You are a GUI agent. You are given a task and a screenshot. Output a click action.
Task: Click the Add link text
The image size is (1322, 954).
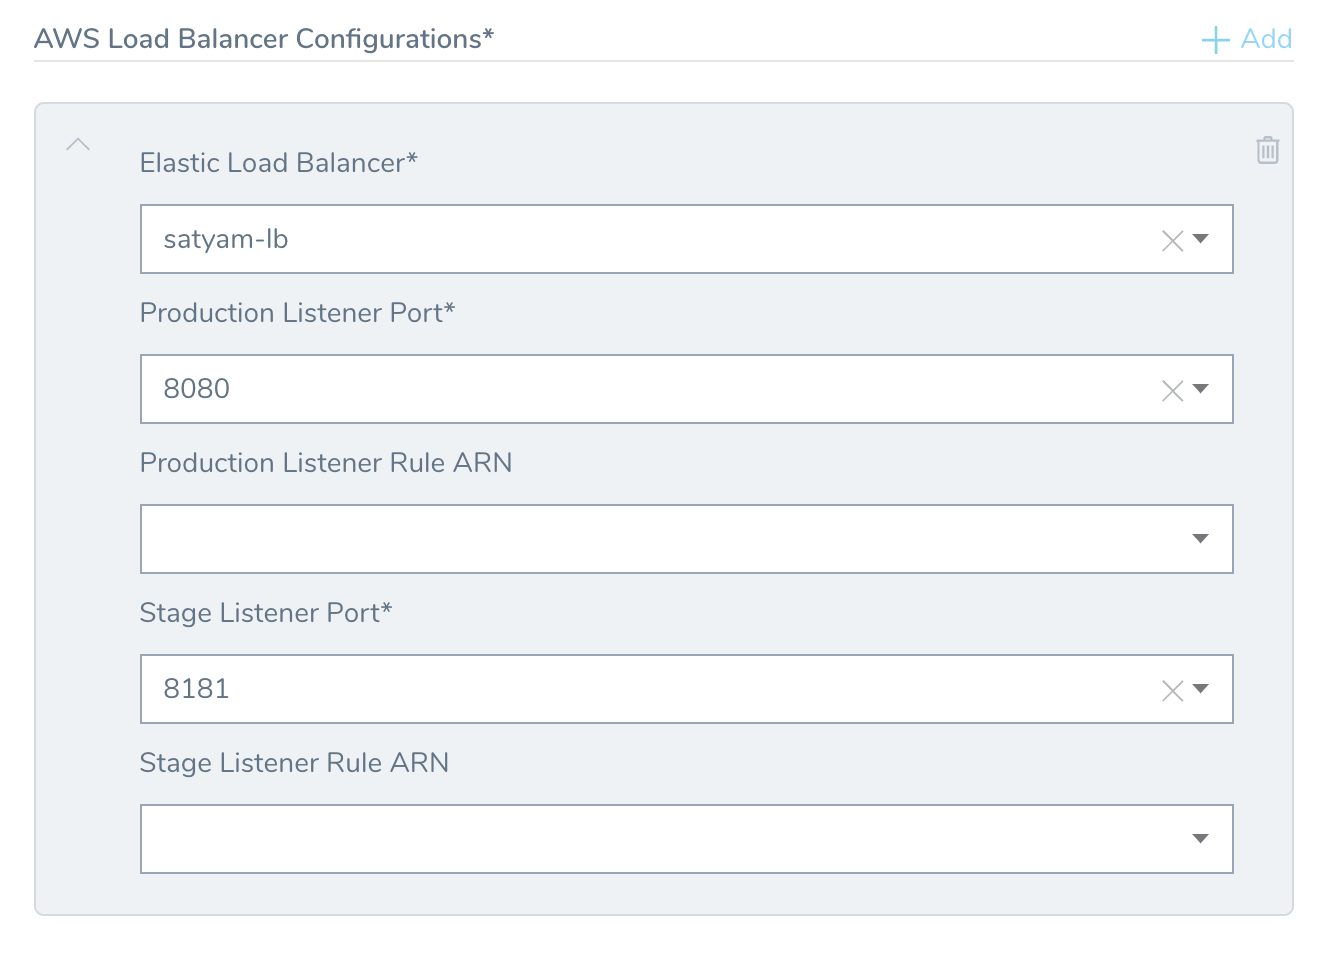coord(1266,39)
